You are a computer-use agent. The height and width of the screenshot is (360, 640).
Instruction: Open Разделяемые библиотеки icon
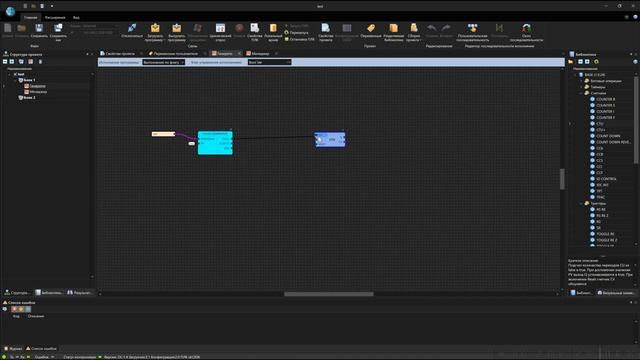pos(393,28)
